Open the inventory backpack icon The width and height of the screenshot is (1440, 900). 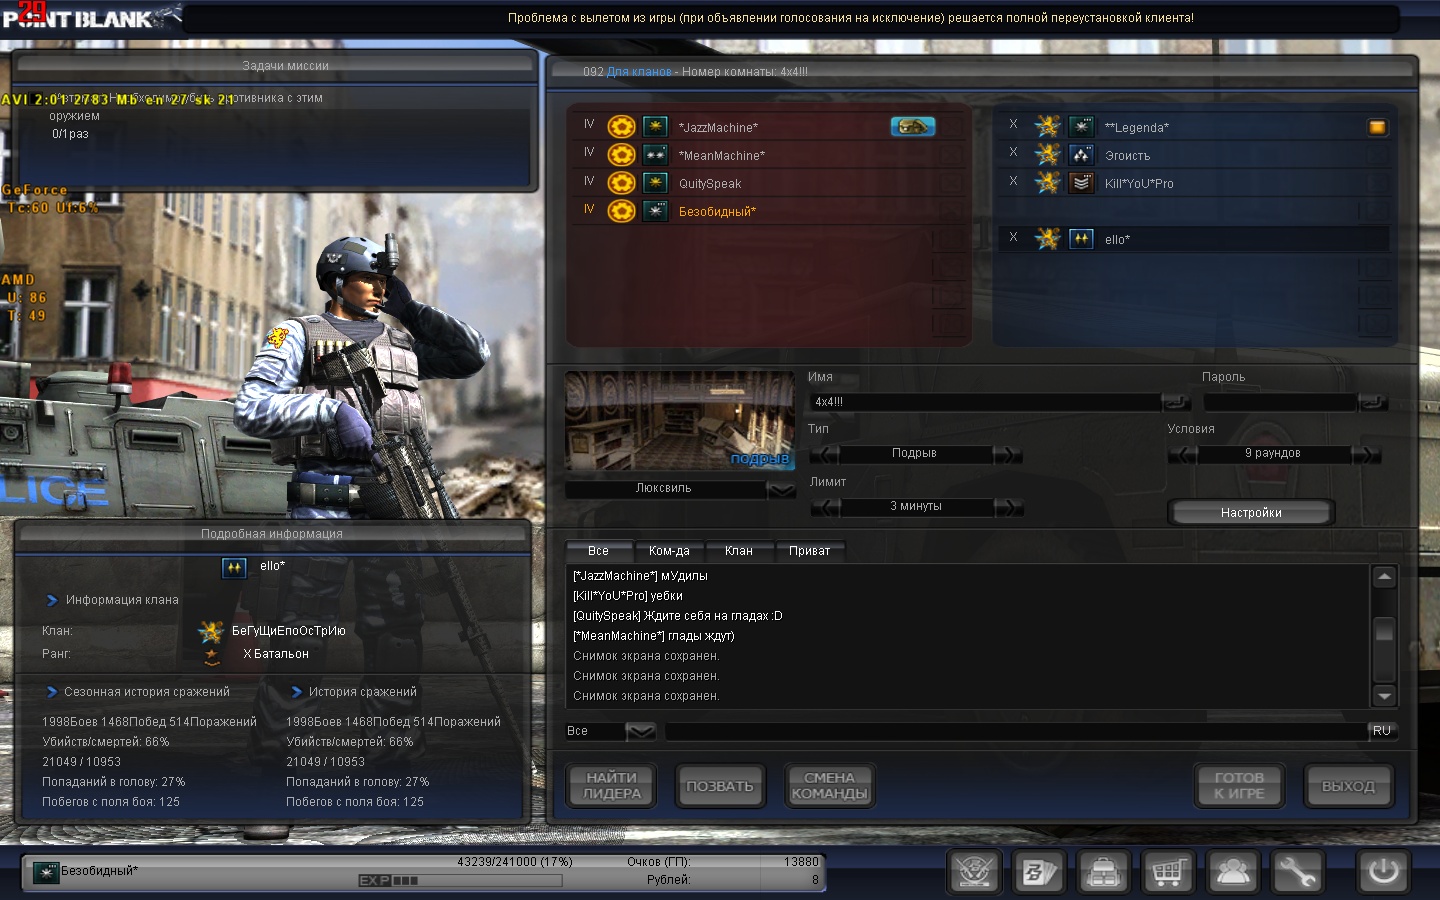(1103, 872)
